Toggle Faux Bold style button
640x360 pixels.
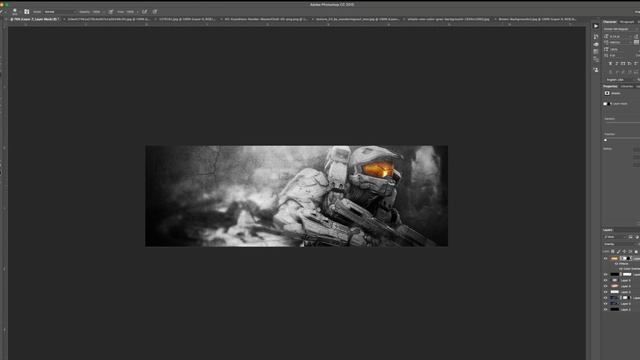(610, 64)
